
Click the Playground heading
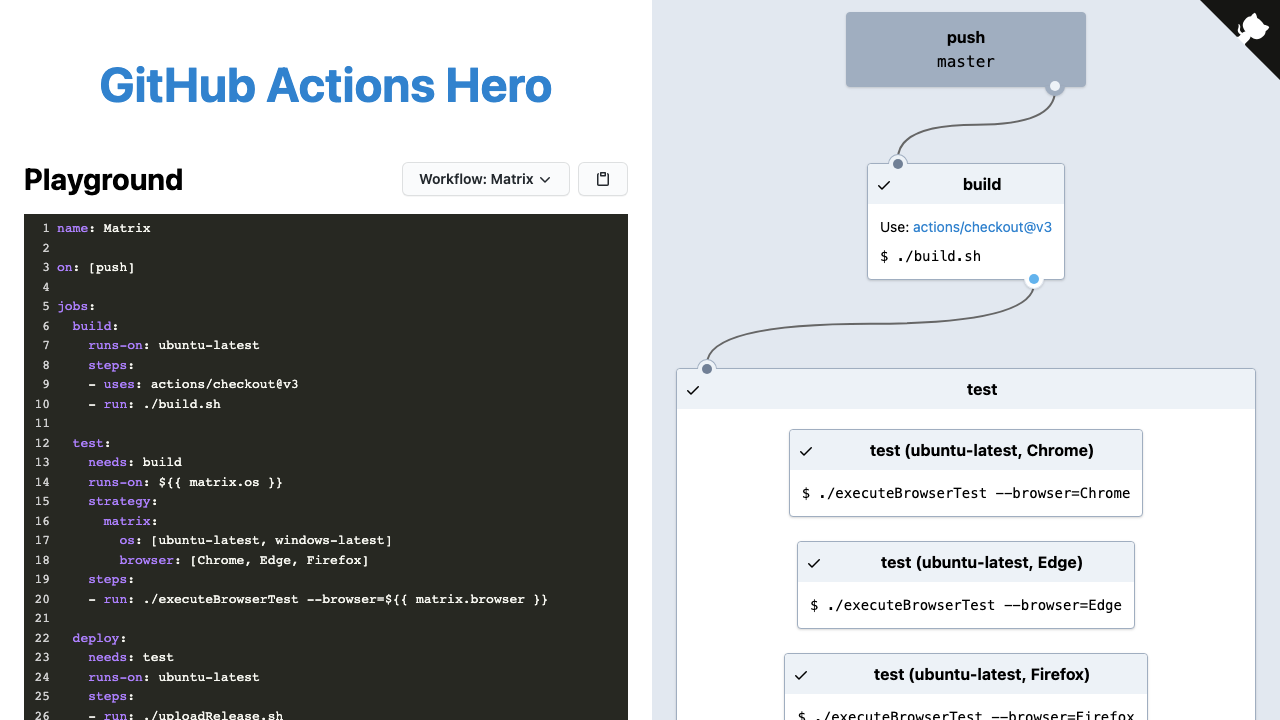coord(104,180)
